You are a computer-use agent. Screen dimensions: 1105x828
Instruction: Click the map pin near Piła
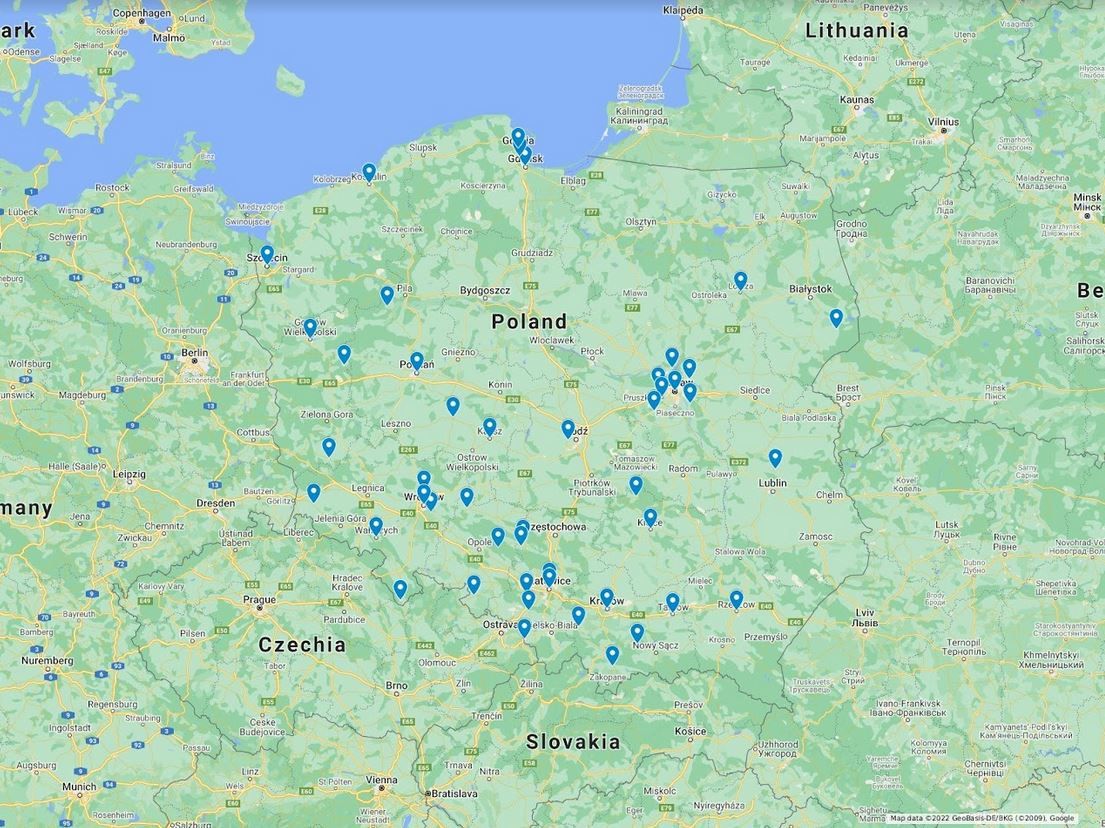pyautogui.click(x=387, y=295)
